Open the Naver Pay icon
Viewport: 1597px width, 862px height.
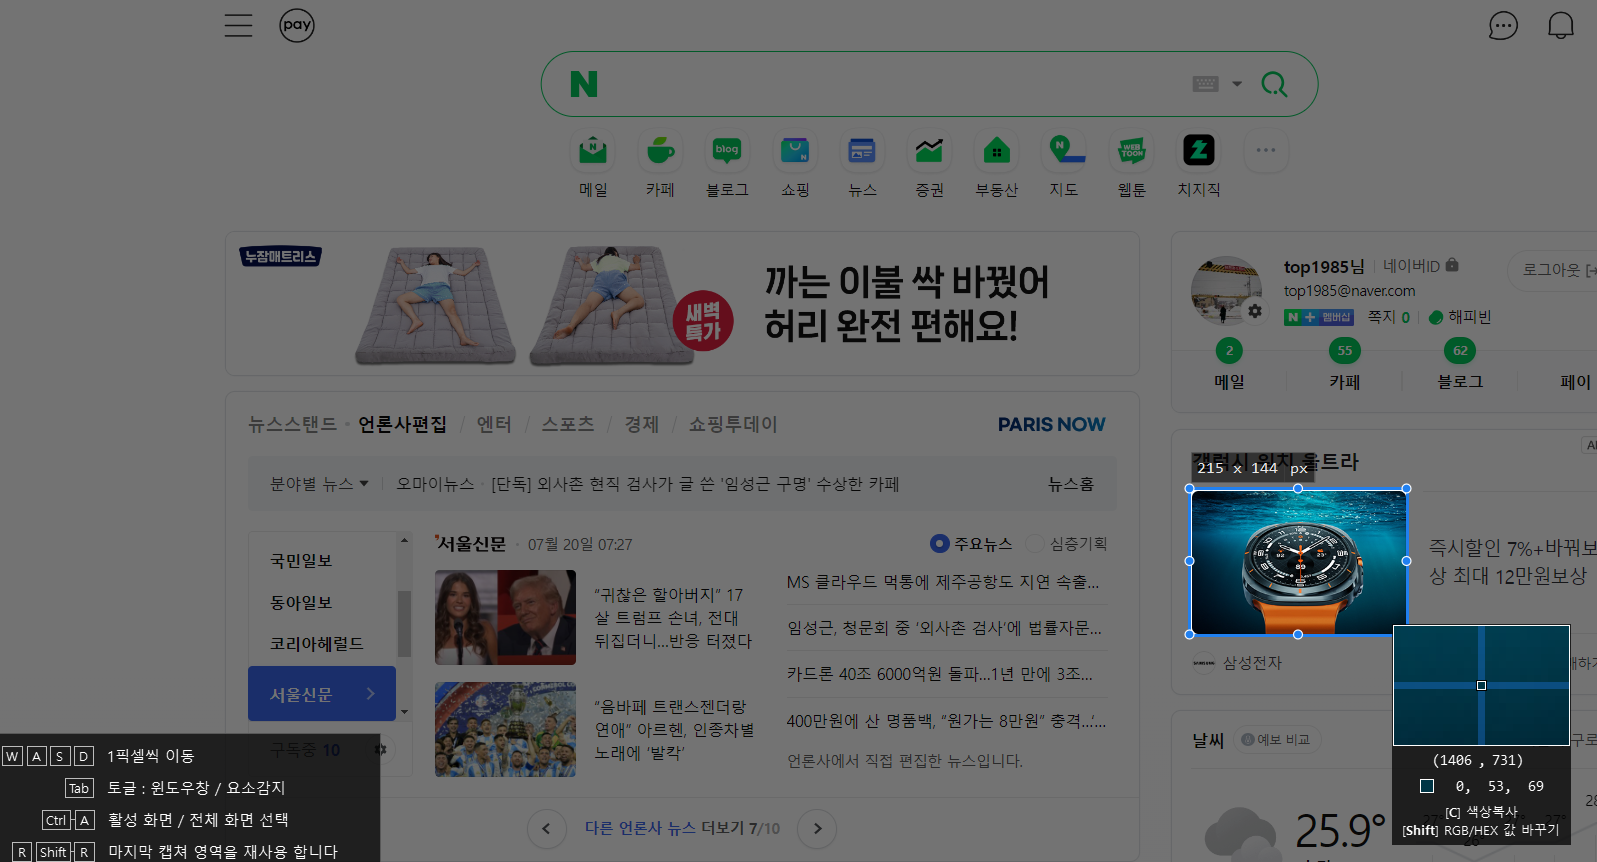pyautogui.click(x=297, y=25)
